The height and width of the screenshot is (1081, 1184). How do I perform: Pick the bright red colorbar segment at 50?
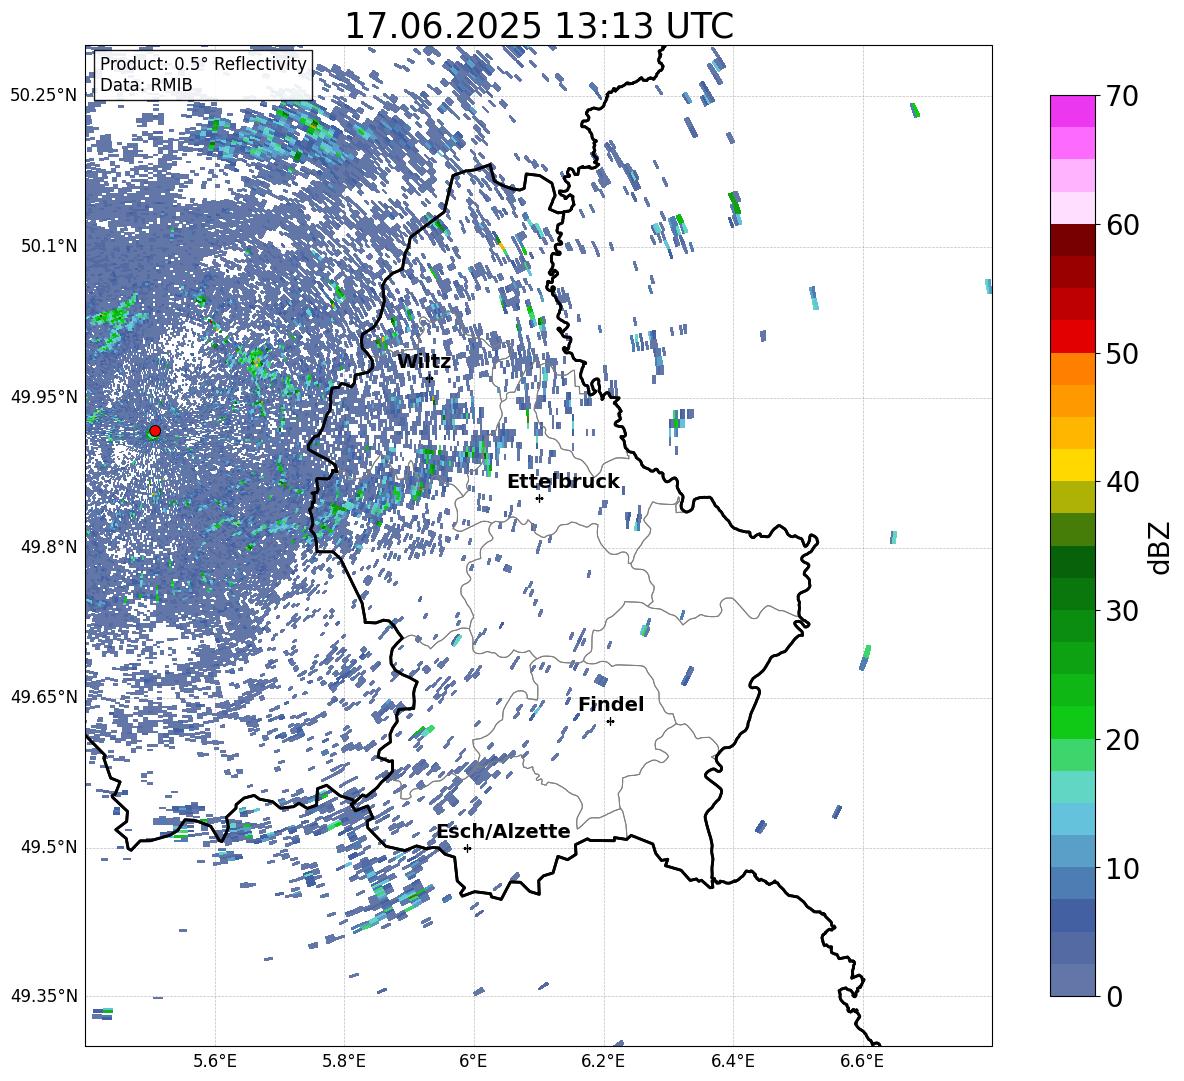point(1073,337)
